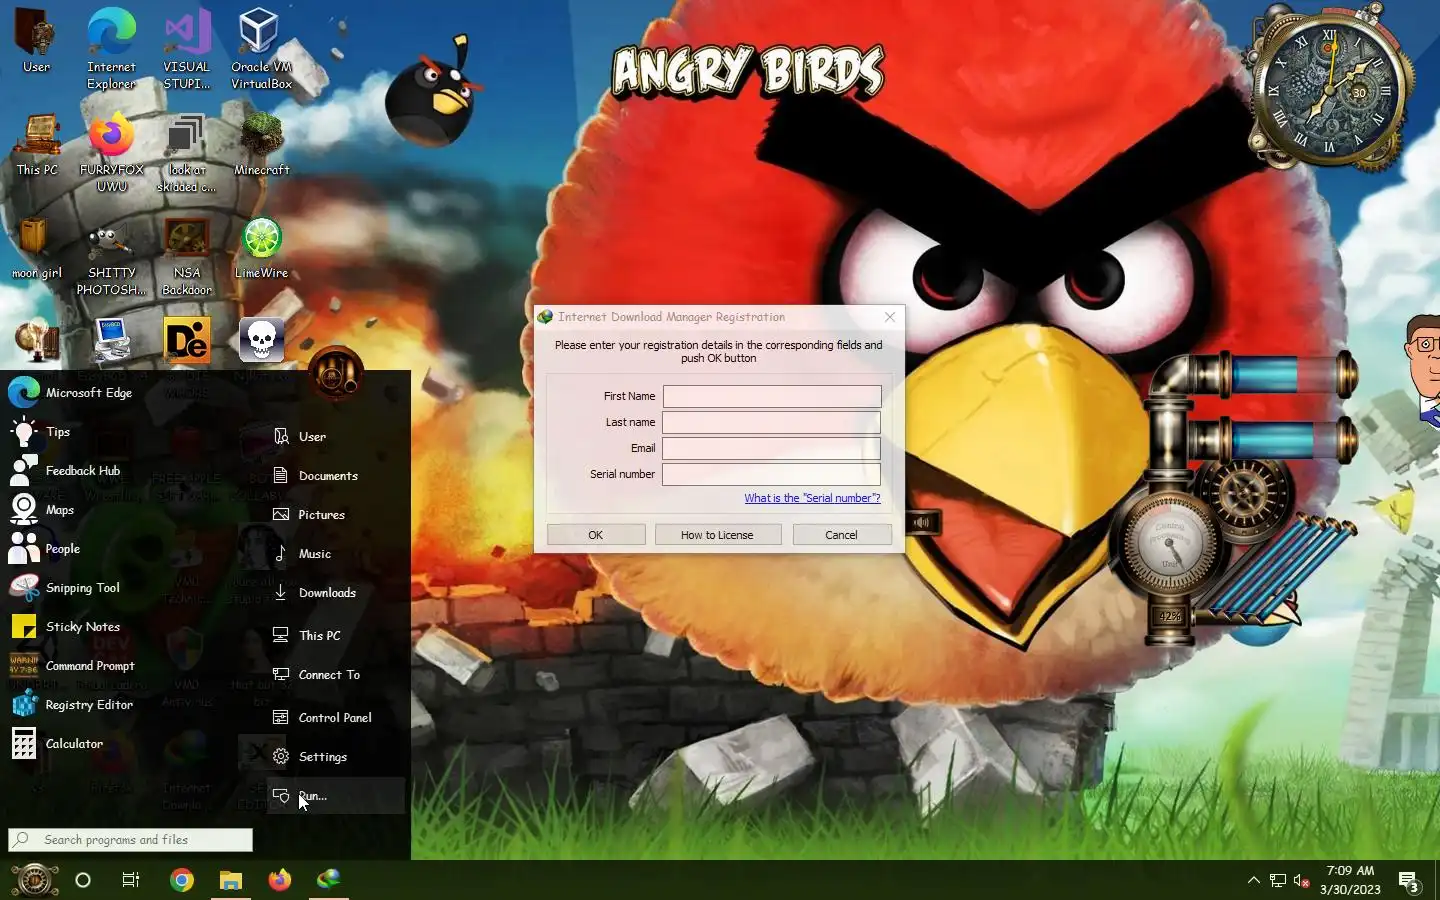
Task: Open the notification center icon
Action: click(1409, 881)
